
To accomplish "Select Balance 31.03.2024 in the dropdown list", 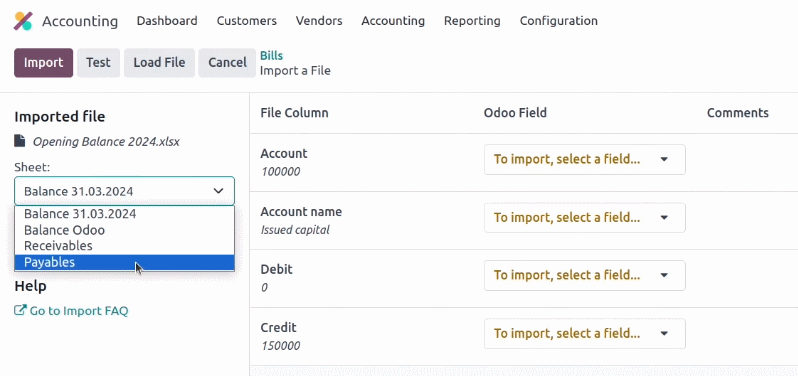I will click(124, 214).
